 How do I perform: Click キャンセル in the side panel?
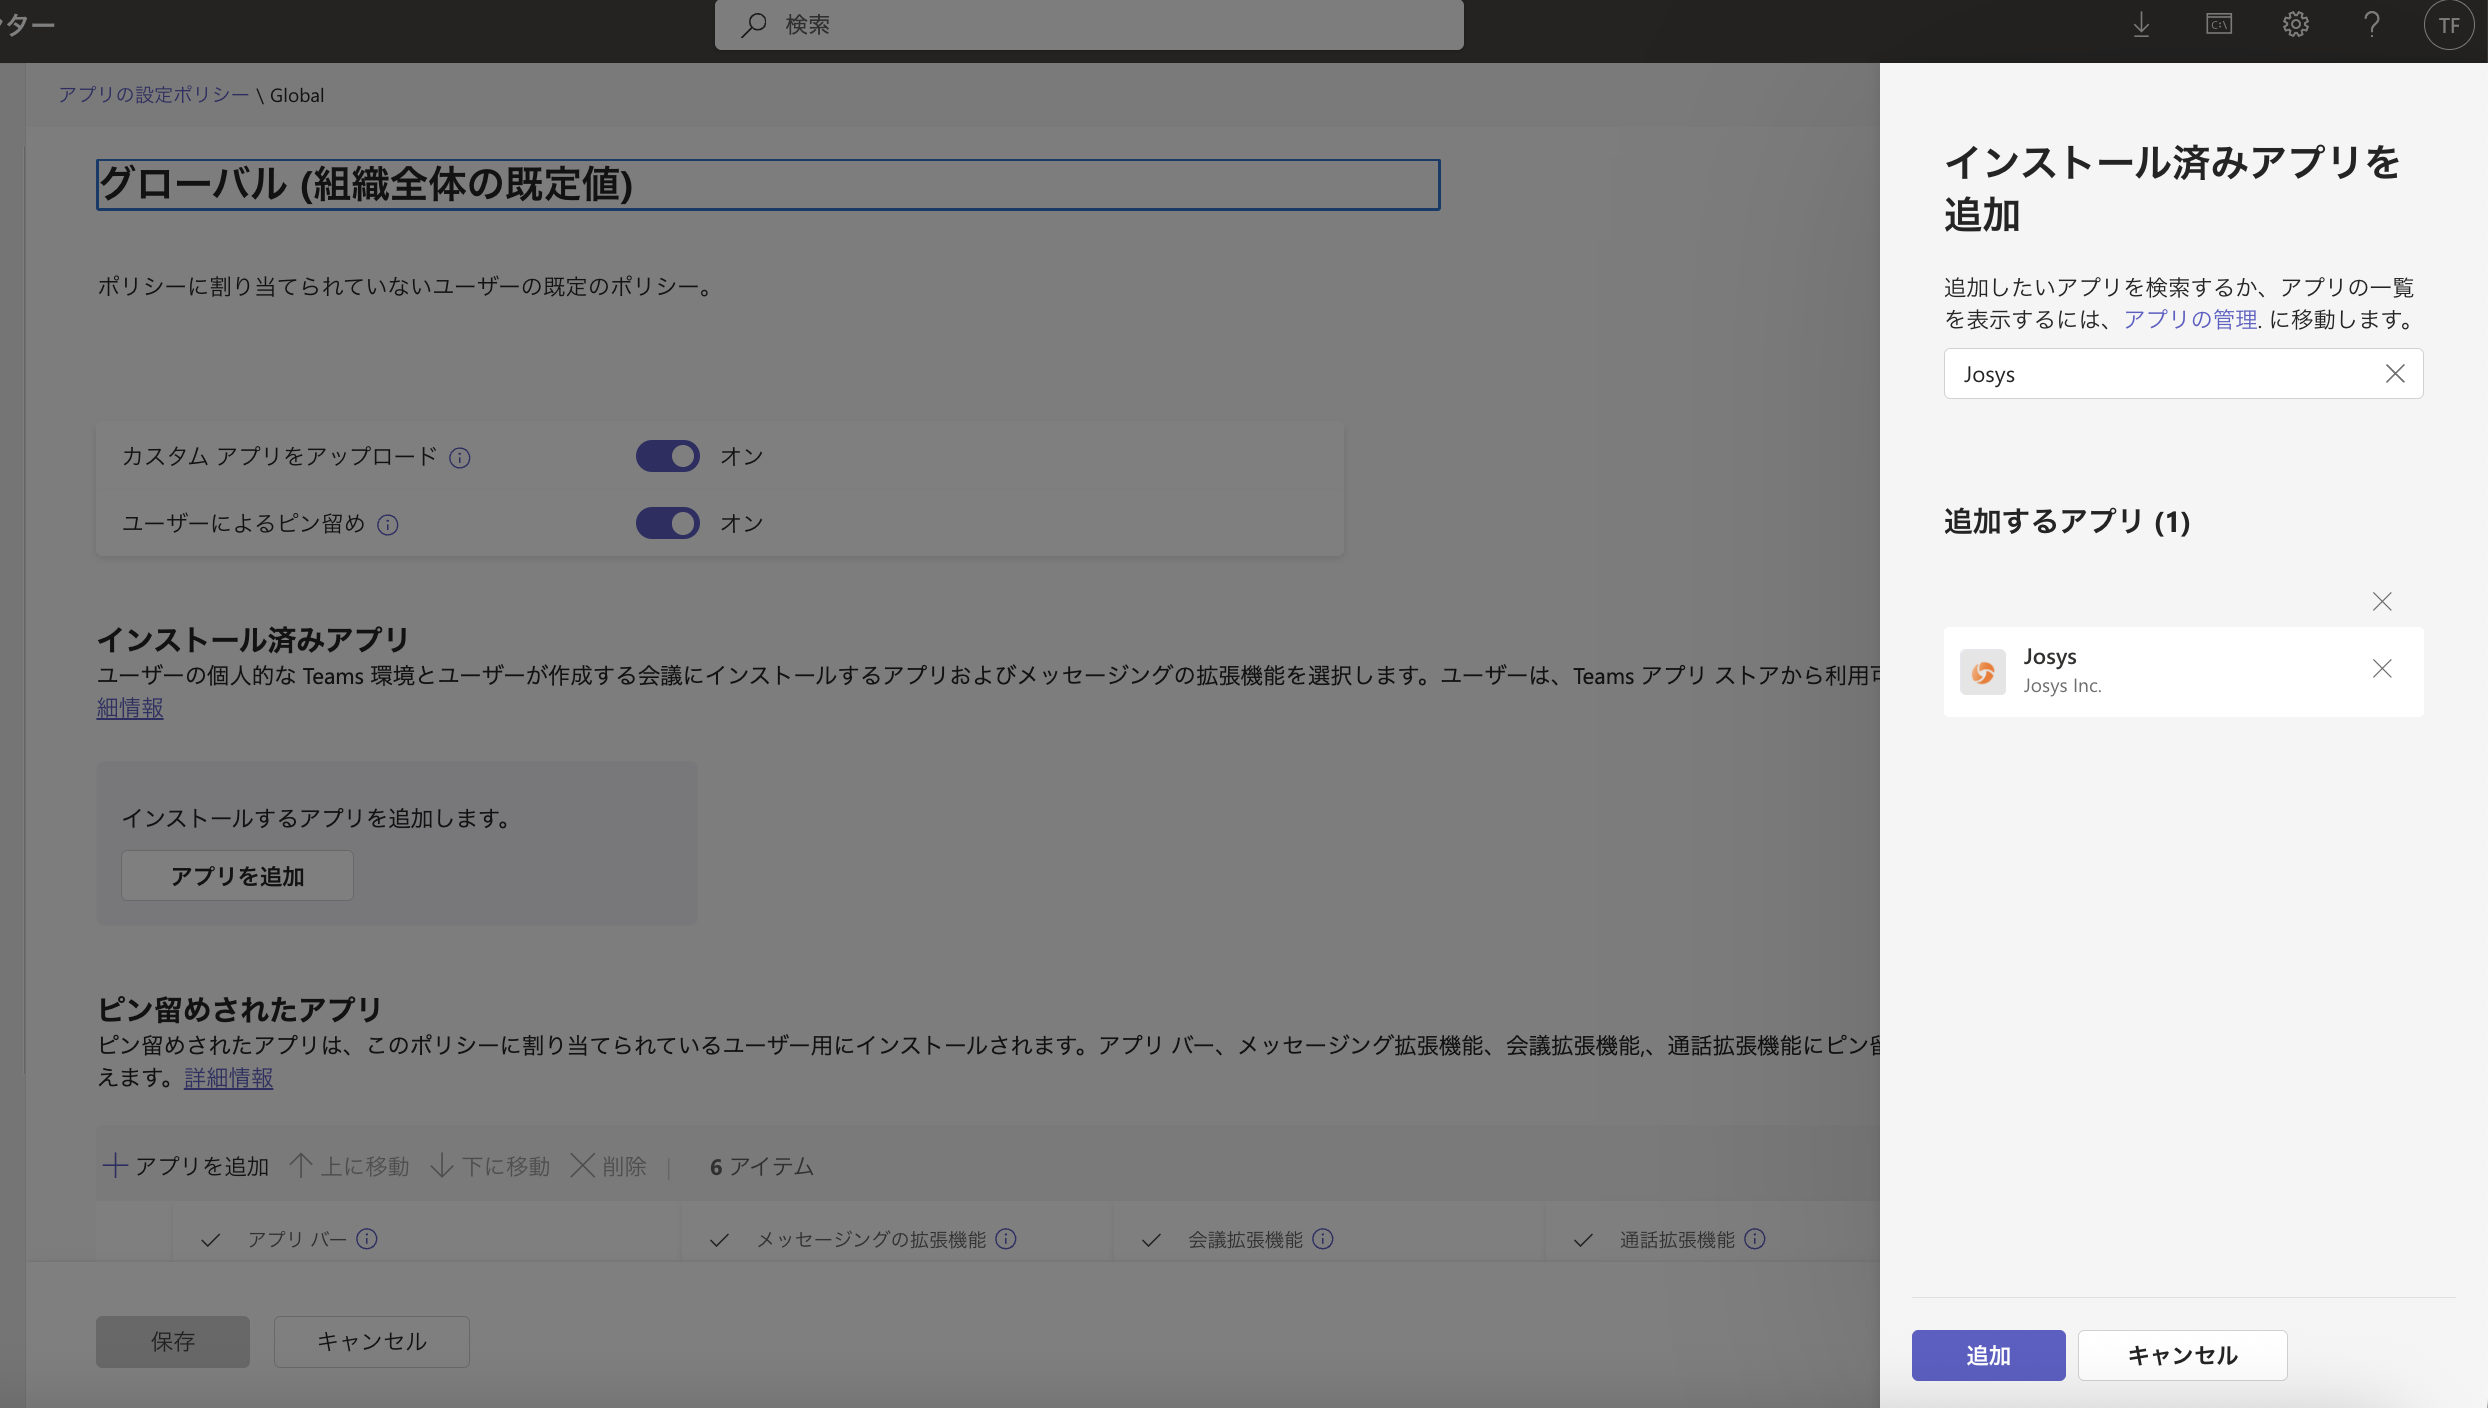[x=2181, y=1355]
